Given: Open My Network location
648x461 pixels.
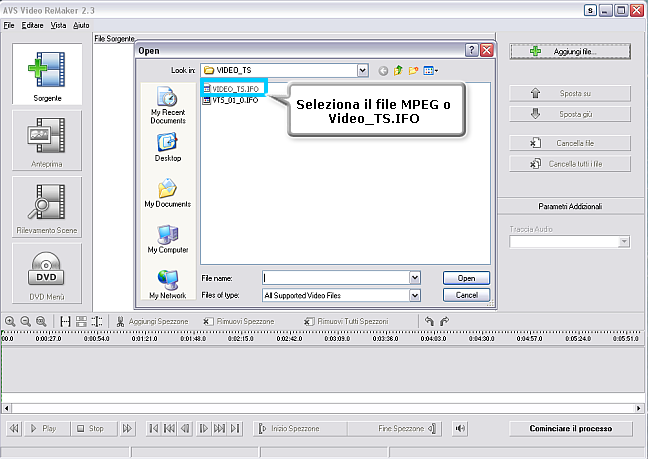Looking at the screenshot, I should (x=168, y=284).
